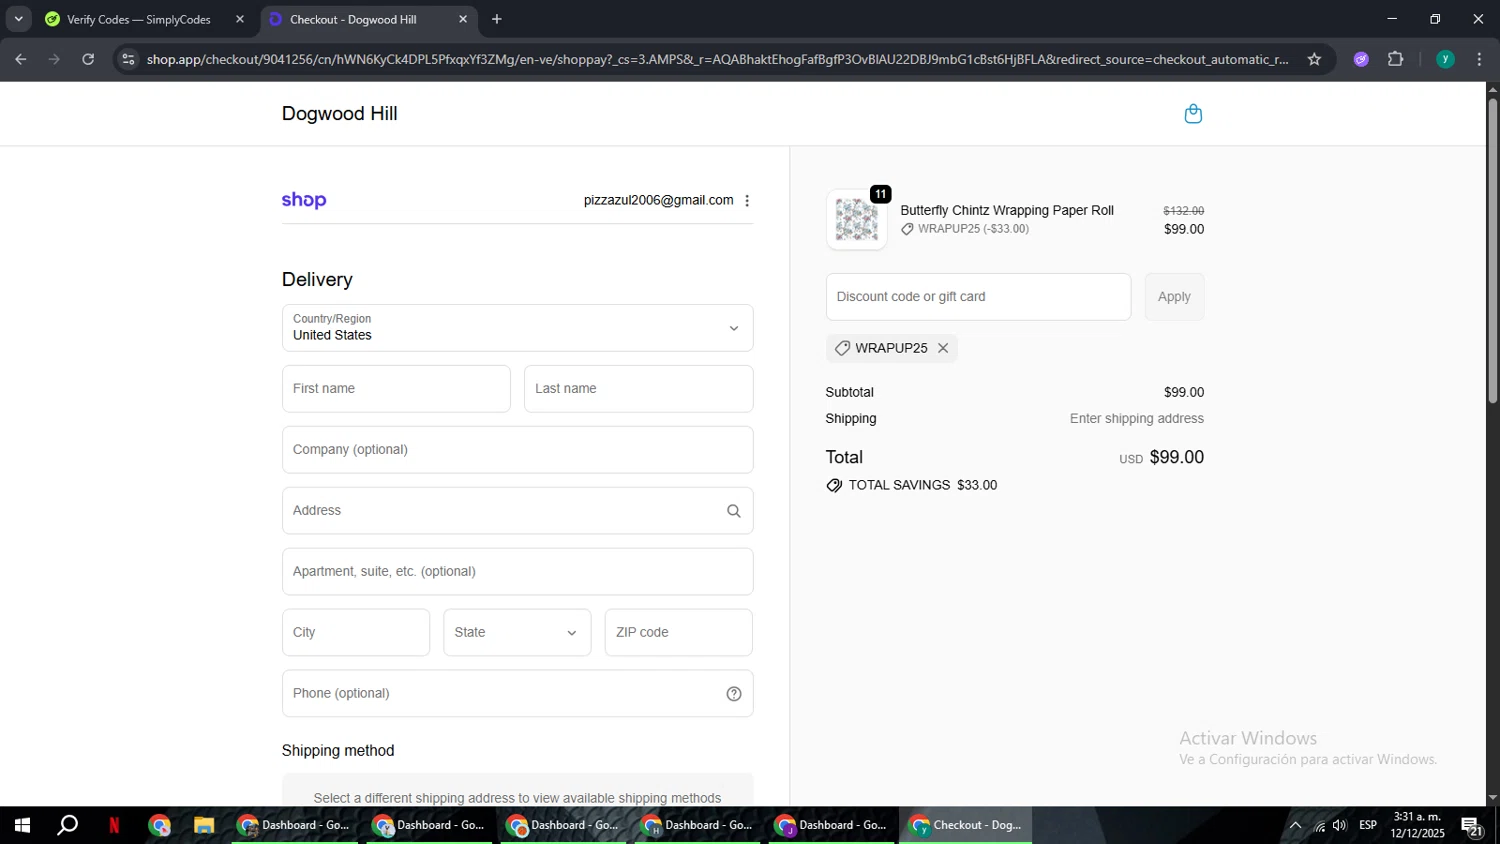
Task: Click the phone field help icon
Action: pos(734,694)
